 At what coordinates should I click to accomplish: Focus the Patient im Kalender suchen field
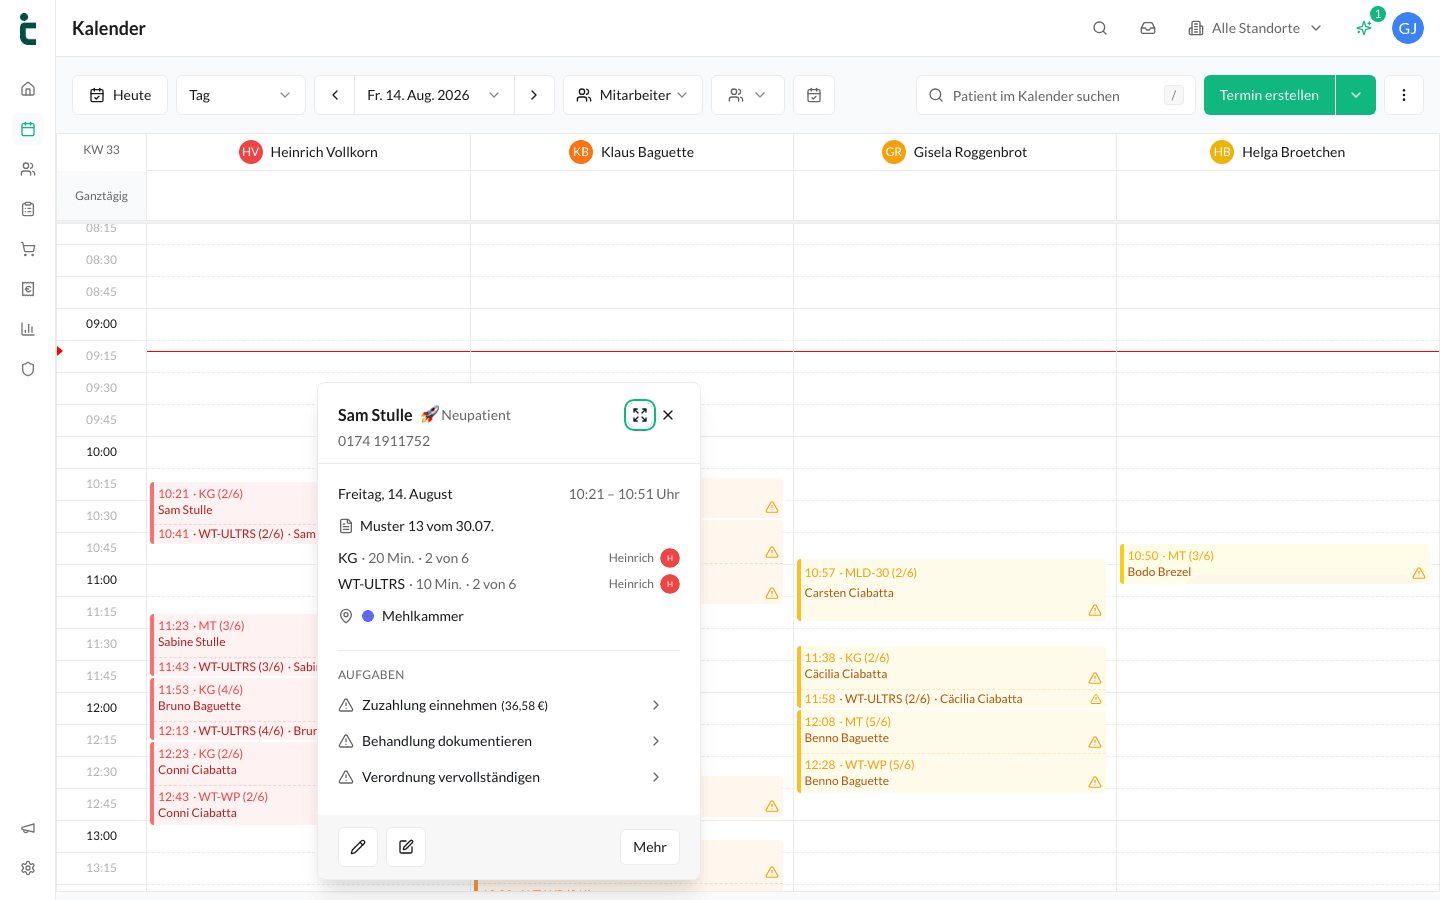(x=1056, y=95)
